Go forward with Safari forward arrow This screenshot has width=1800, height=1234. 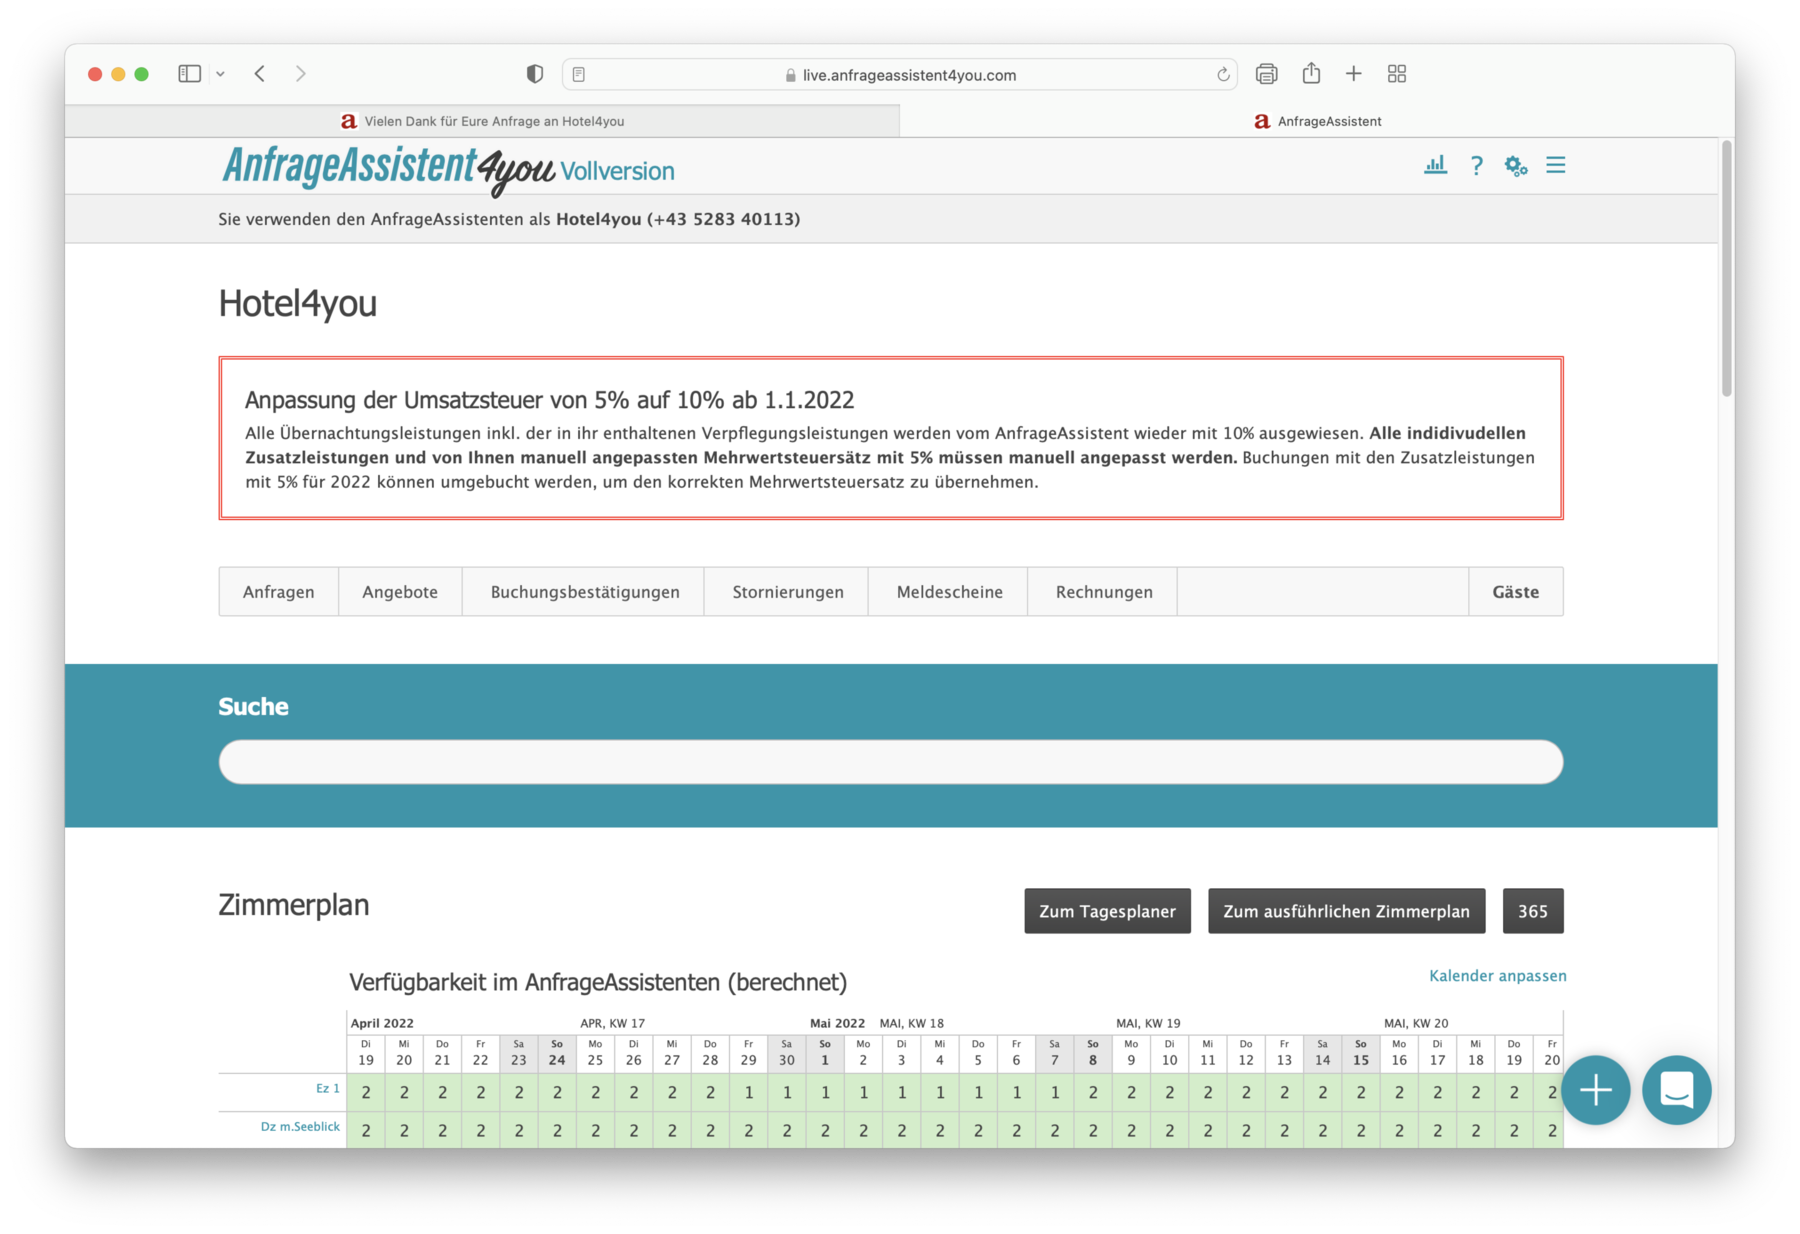click(x=300, y=74)
